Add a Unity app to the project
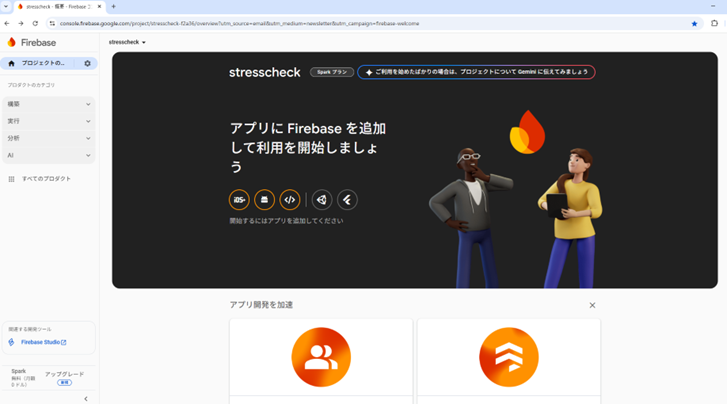This screenshot has height=404, width=727. 322,200
